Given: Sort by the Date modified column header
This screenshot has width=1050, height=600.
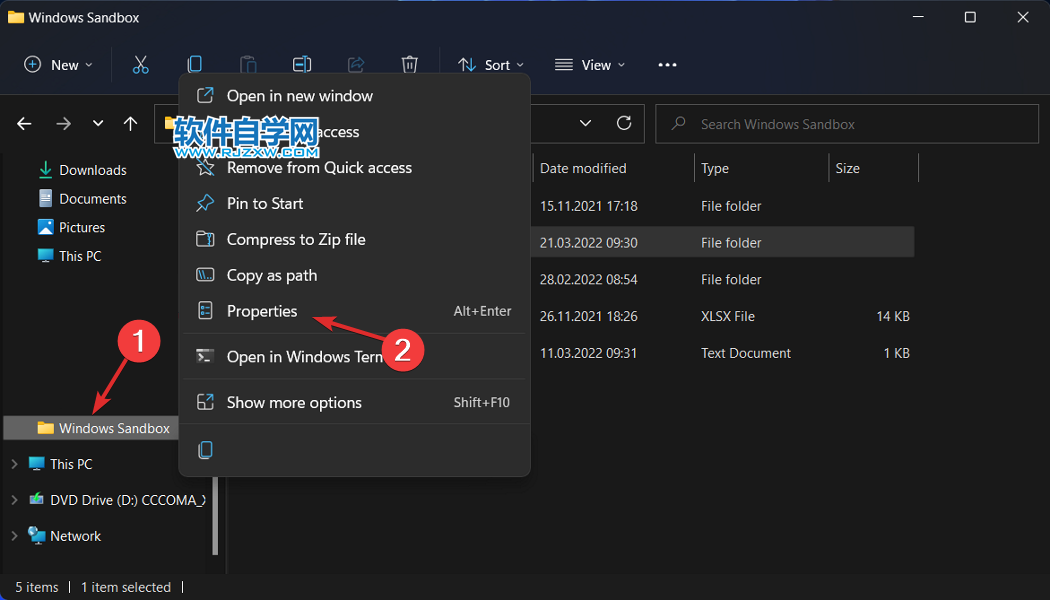Looking at the screenshot, I should coord(583,168).
